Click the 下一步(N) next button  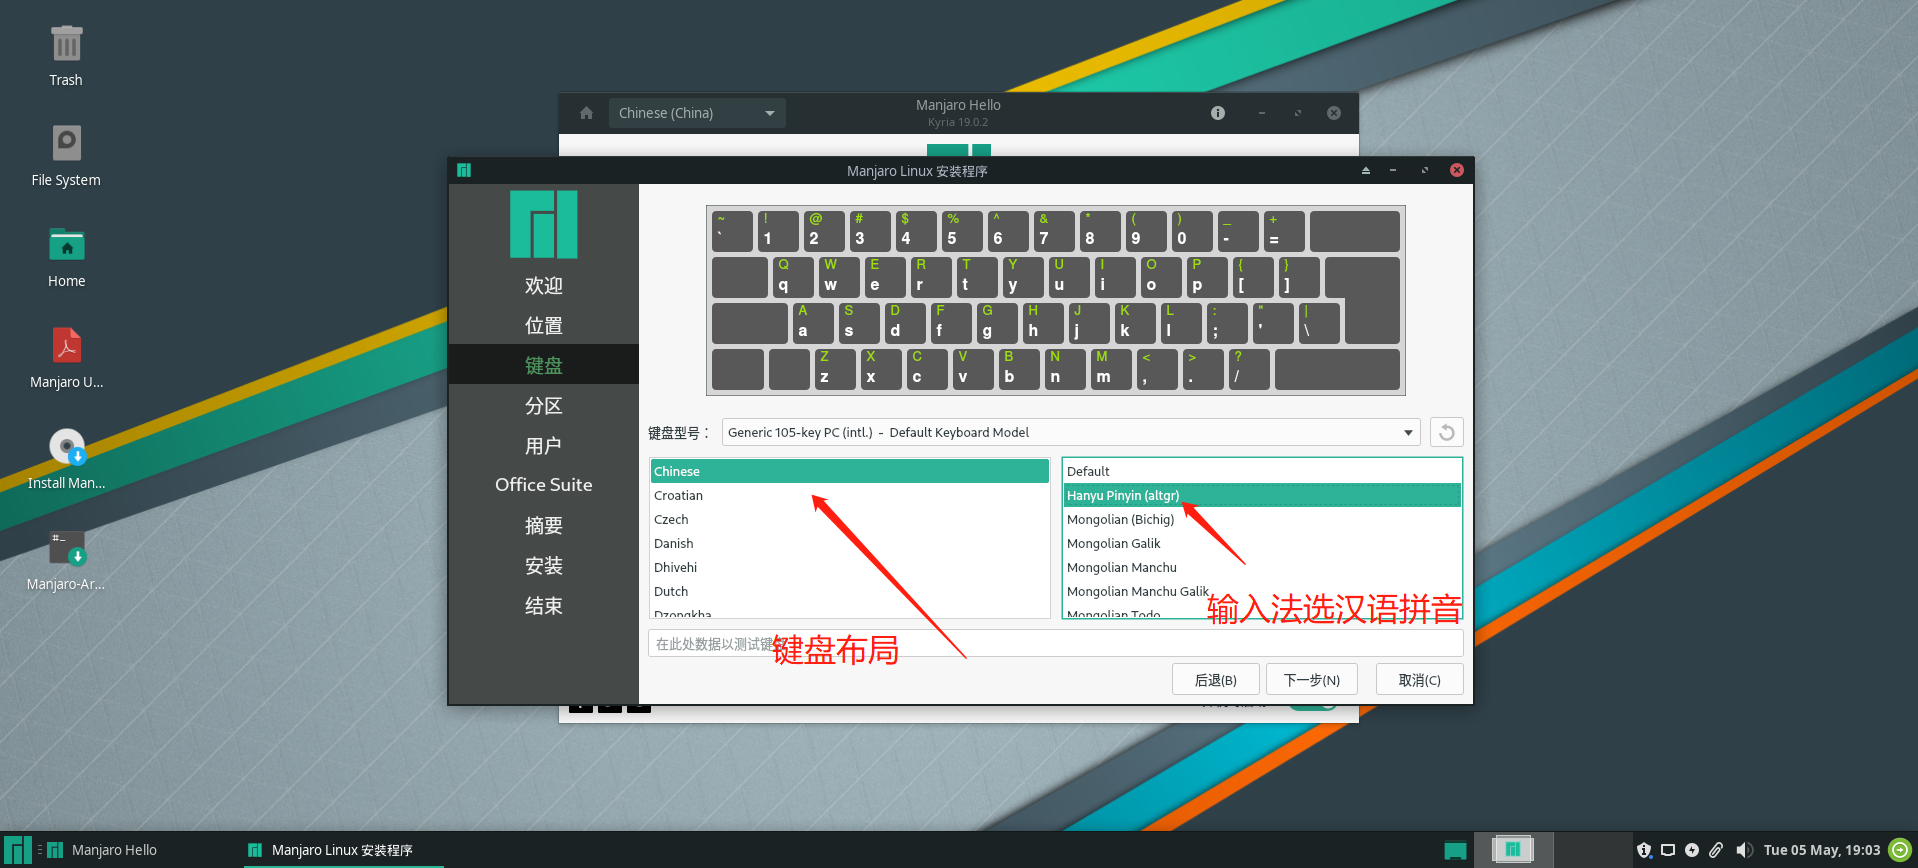1312,680
